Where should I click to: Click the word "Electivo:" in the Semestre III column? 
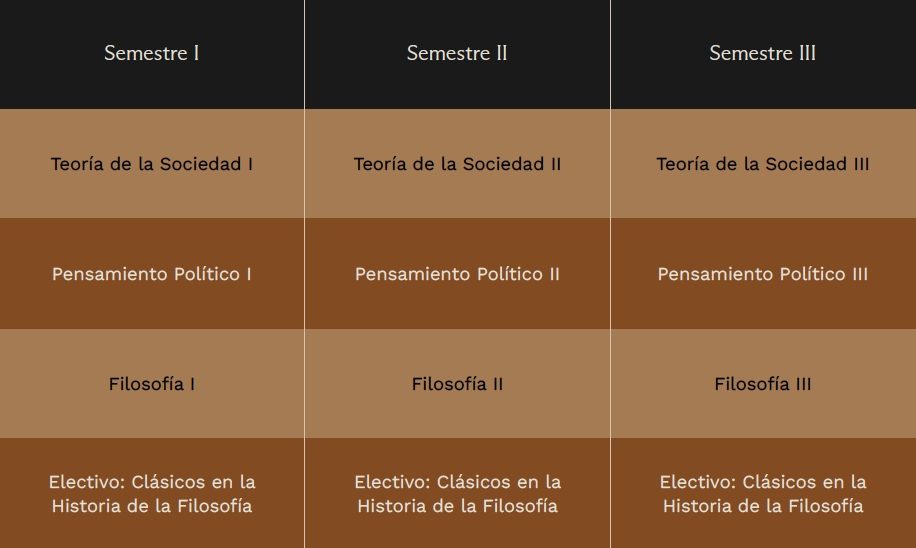pyautogui.click(x=698, y=482)
